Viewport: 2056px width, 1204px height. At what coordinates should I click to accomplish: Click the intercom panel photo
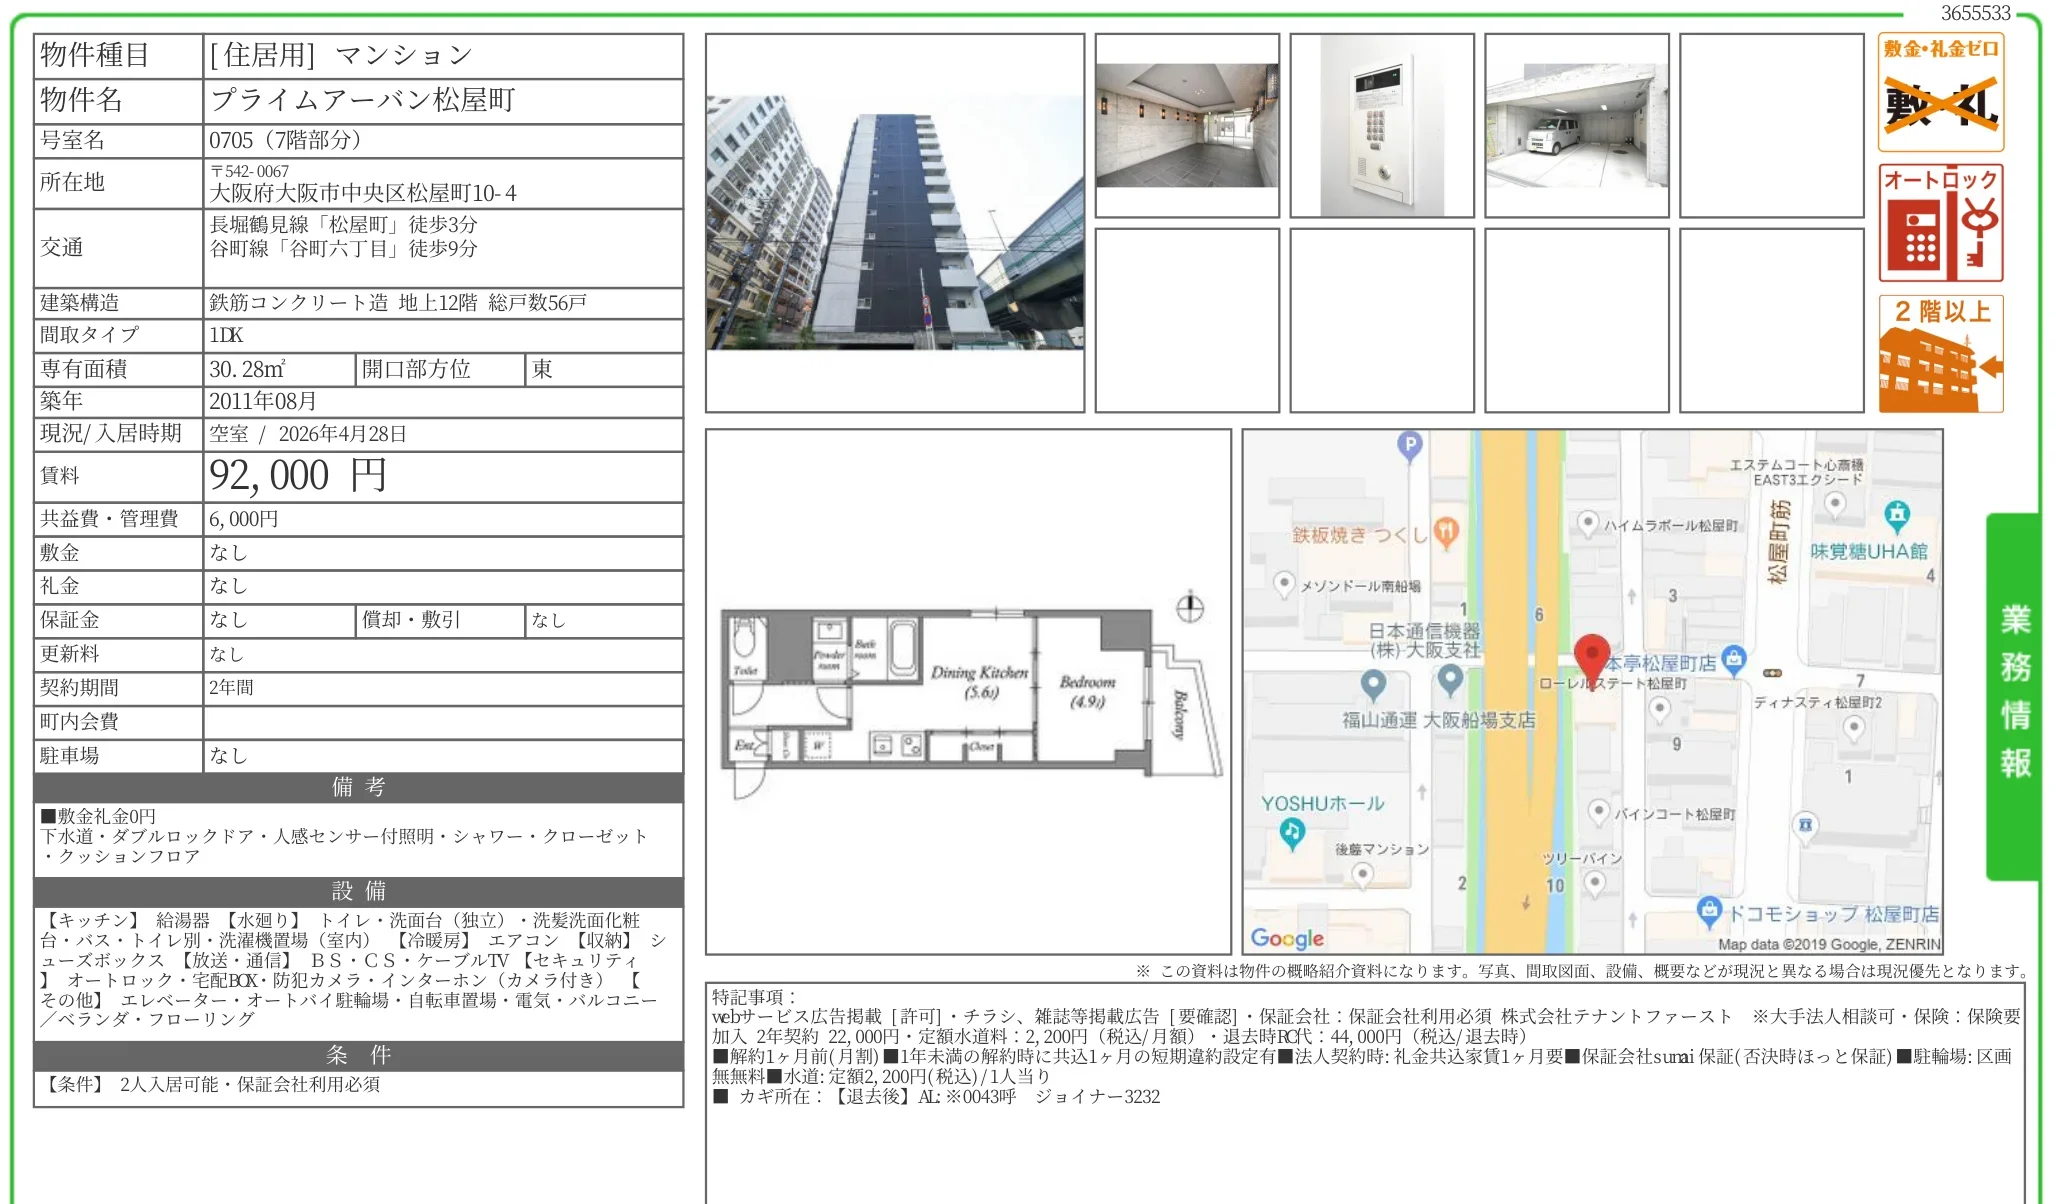click(x=1385, y=126)
